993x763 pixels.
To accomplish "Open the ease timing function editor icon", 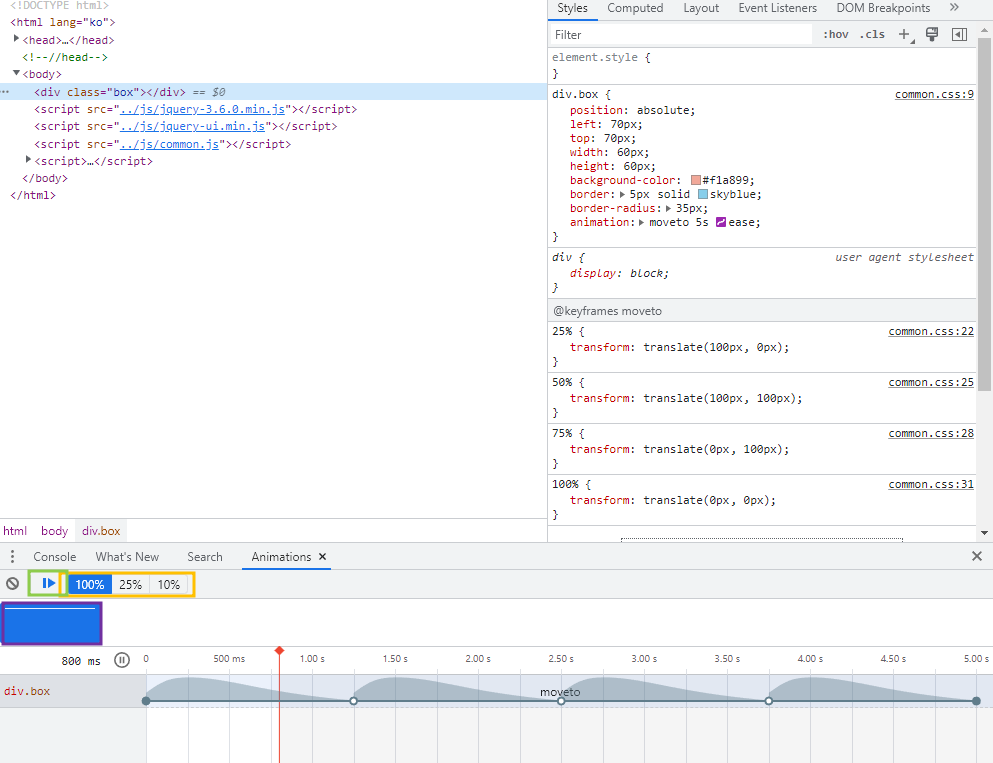I will (x=721, y=222).
